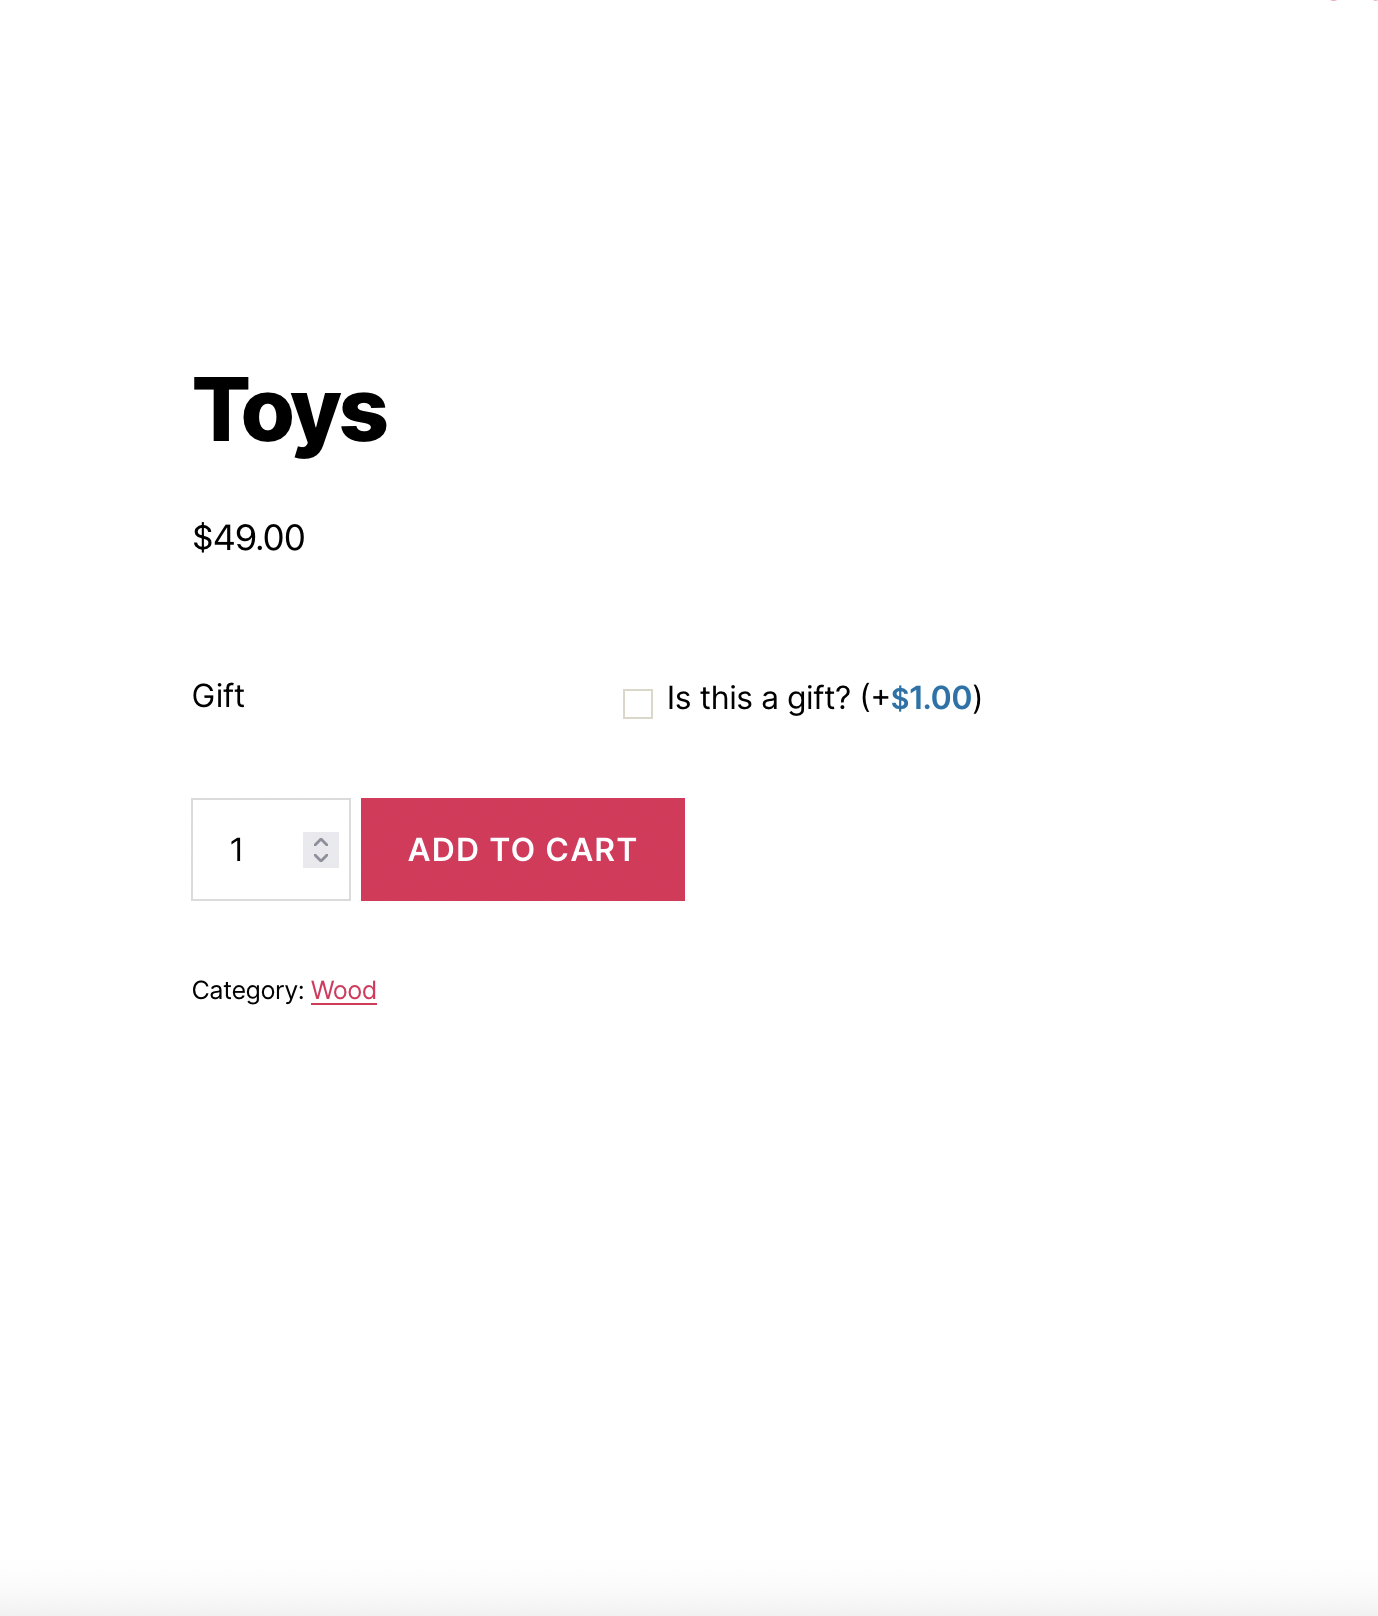Click the number 1 in quantity box
Image resolution: width=1378 pixels, height=1616 pixels.
click(237, 850)
